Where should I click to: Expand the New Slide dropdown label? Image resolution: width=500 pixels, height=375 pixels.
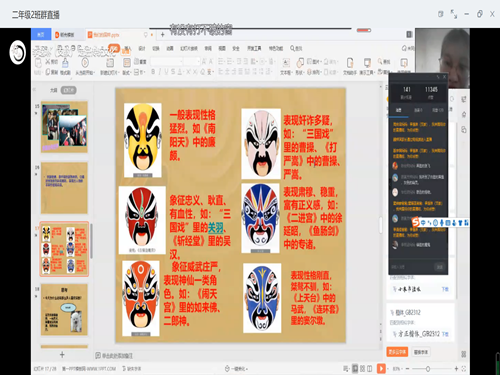point(110,72)
